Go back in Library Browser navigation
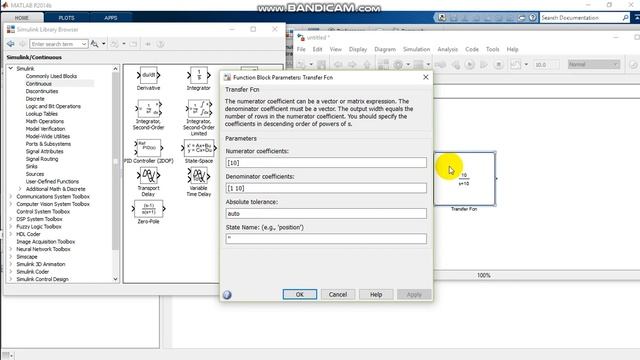 (11, 44)
